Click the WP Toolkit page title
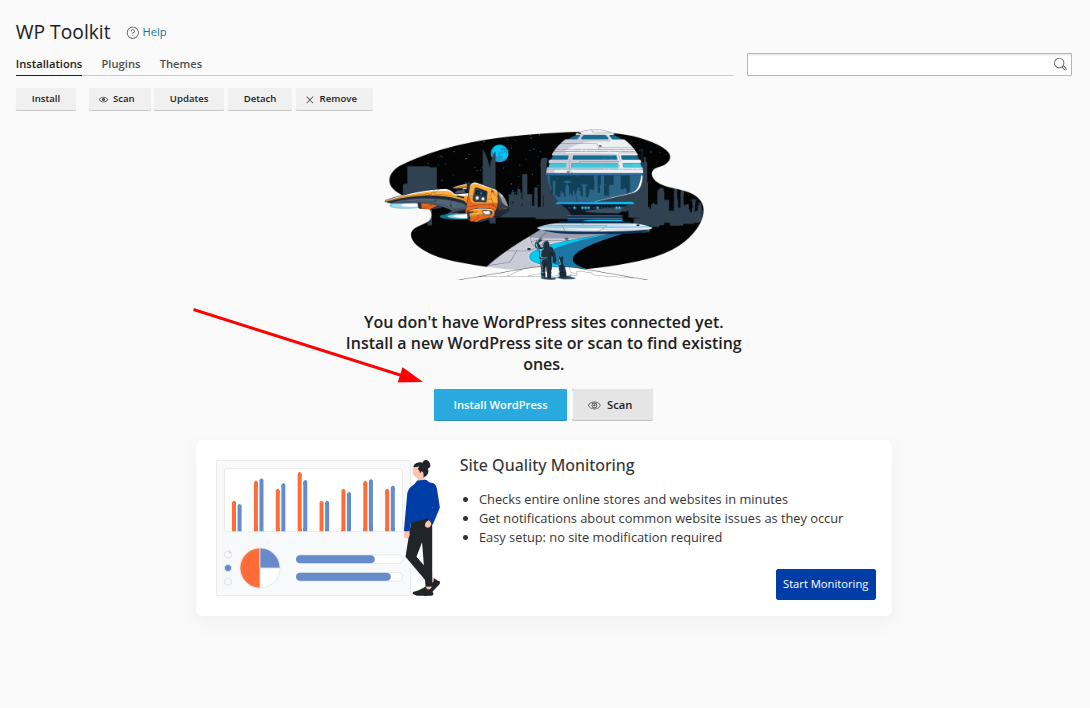 (x=63, y=32)
